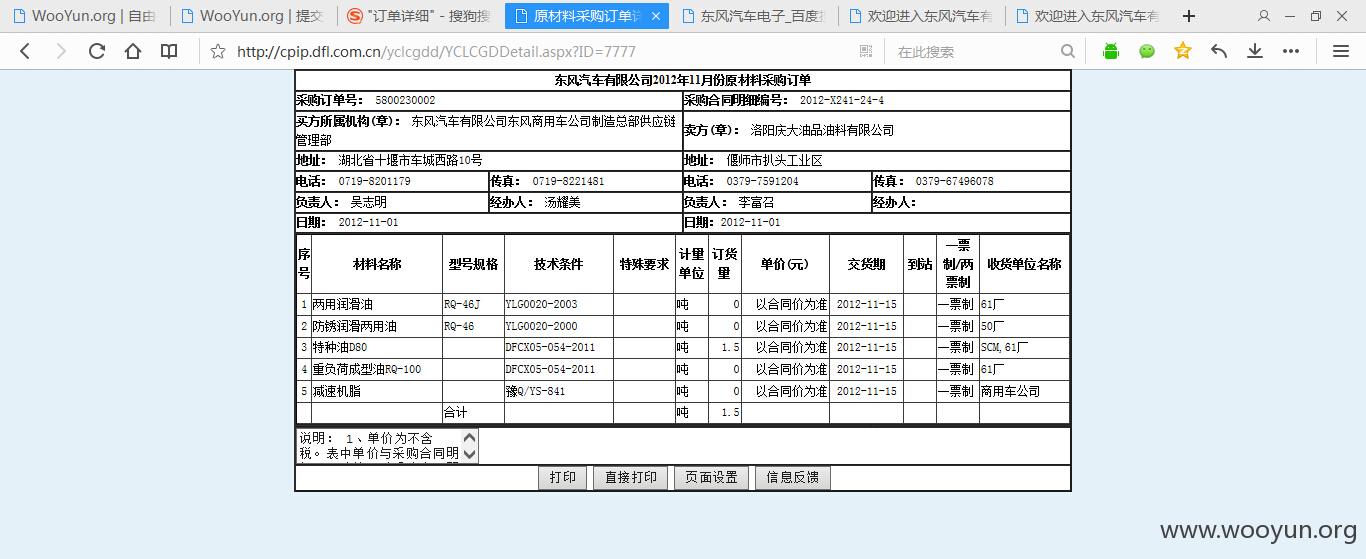Select model cell RQ-46J
This screenshot has height=559, width=1366.
coord(462,304)
